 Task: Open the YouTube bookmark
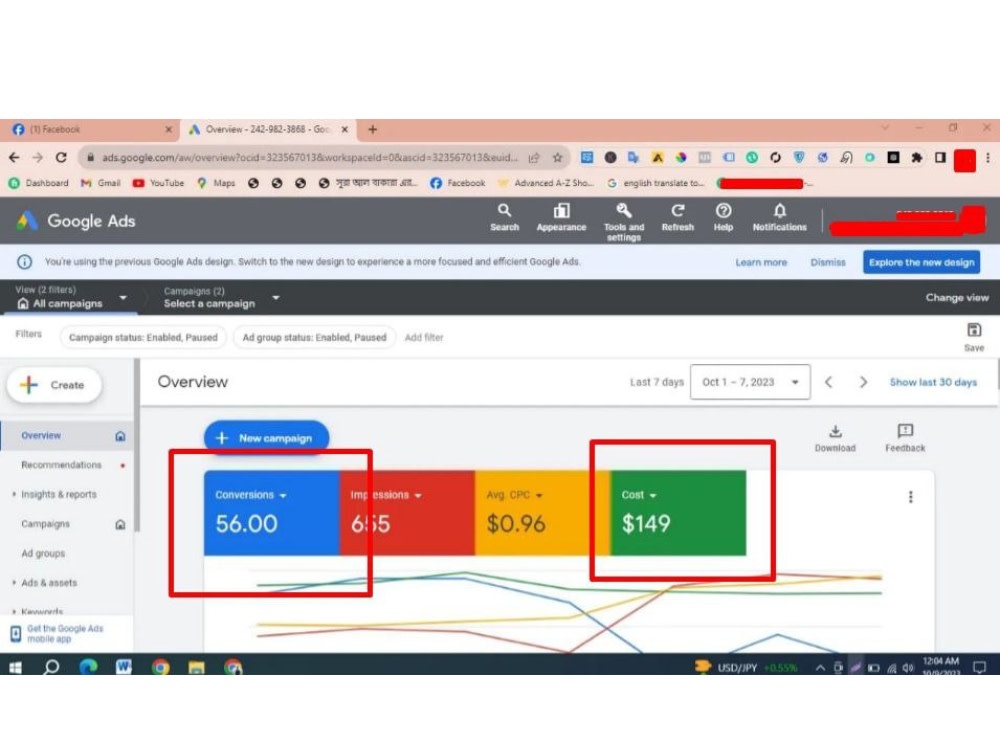pyautogui.click(x=158, y=183)
